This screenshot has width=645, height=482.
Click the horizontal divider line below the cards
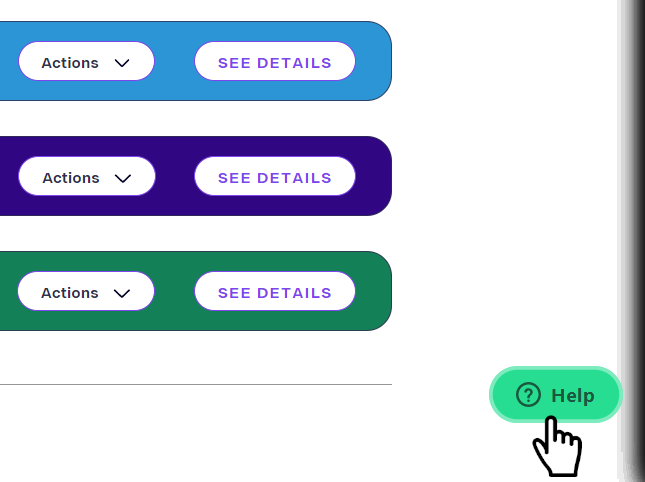(196, 385)
